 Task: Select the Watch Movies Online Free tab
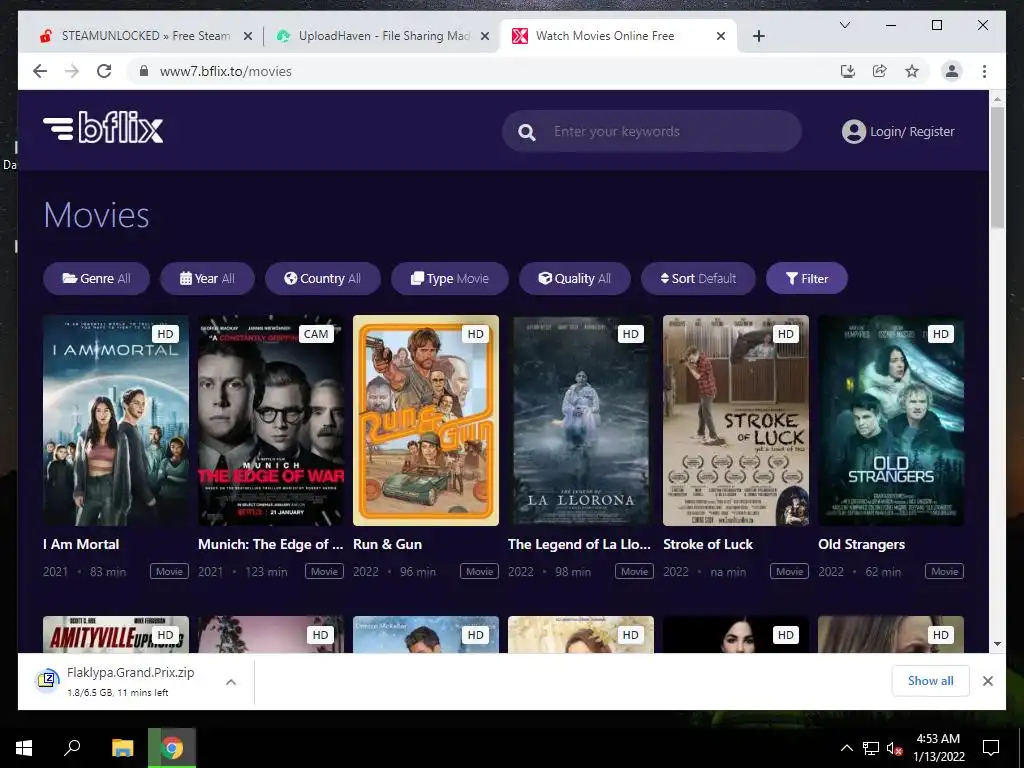(618, 36)
